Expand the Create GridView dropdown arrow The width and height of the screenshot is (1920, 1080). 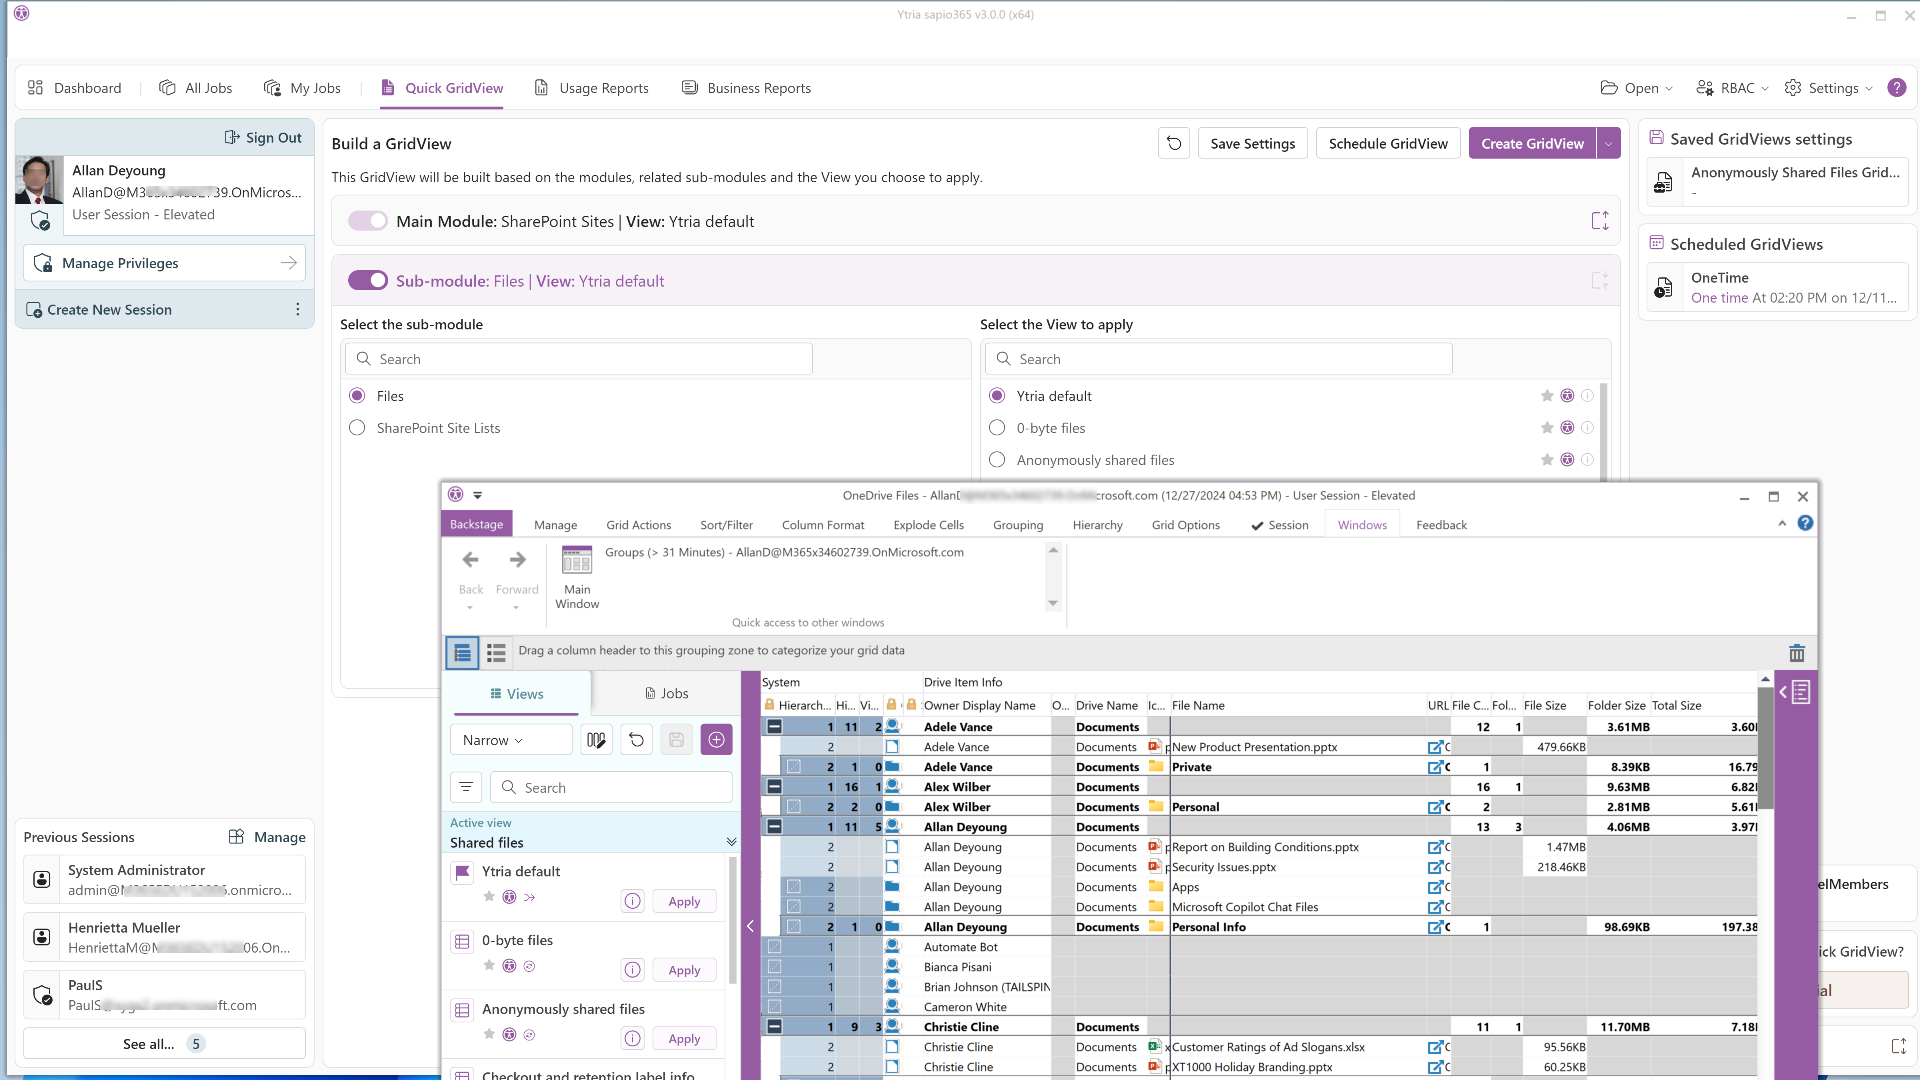tap(1608, 144)
